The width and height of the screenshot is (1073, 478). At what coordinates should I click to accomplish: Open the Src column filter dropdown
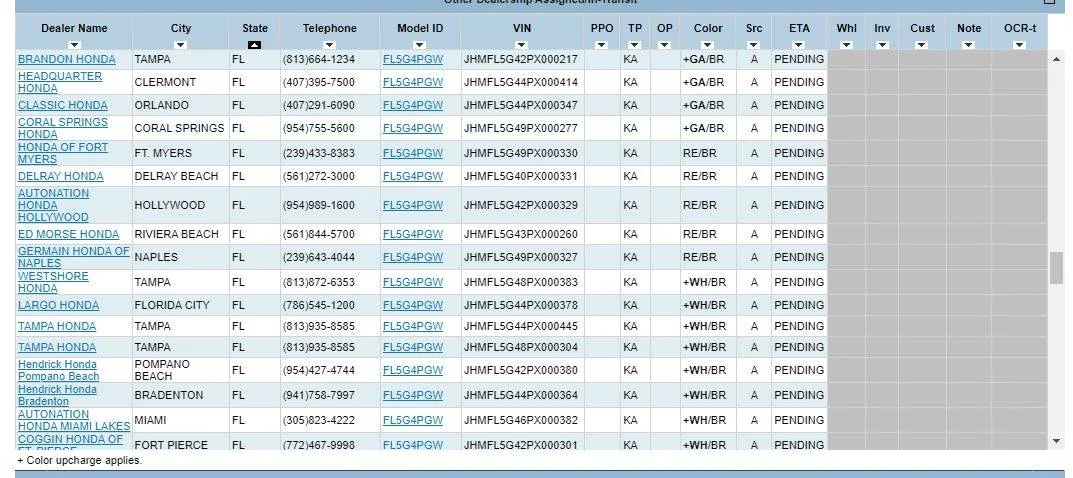pos(753,45)
